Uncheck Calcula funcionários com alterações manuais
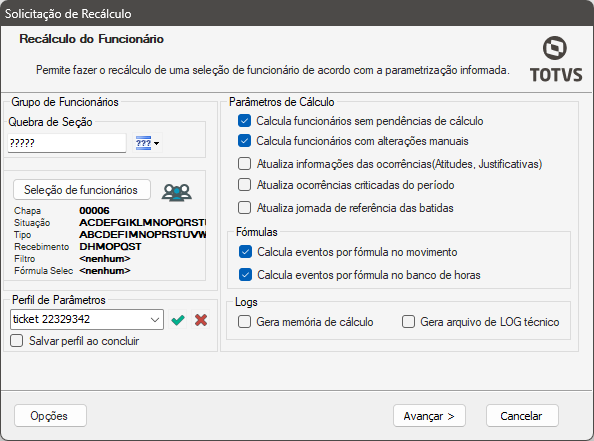This screenshot has width=594, height=441. [244, 141]
